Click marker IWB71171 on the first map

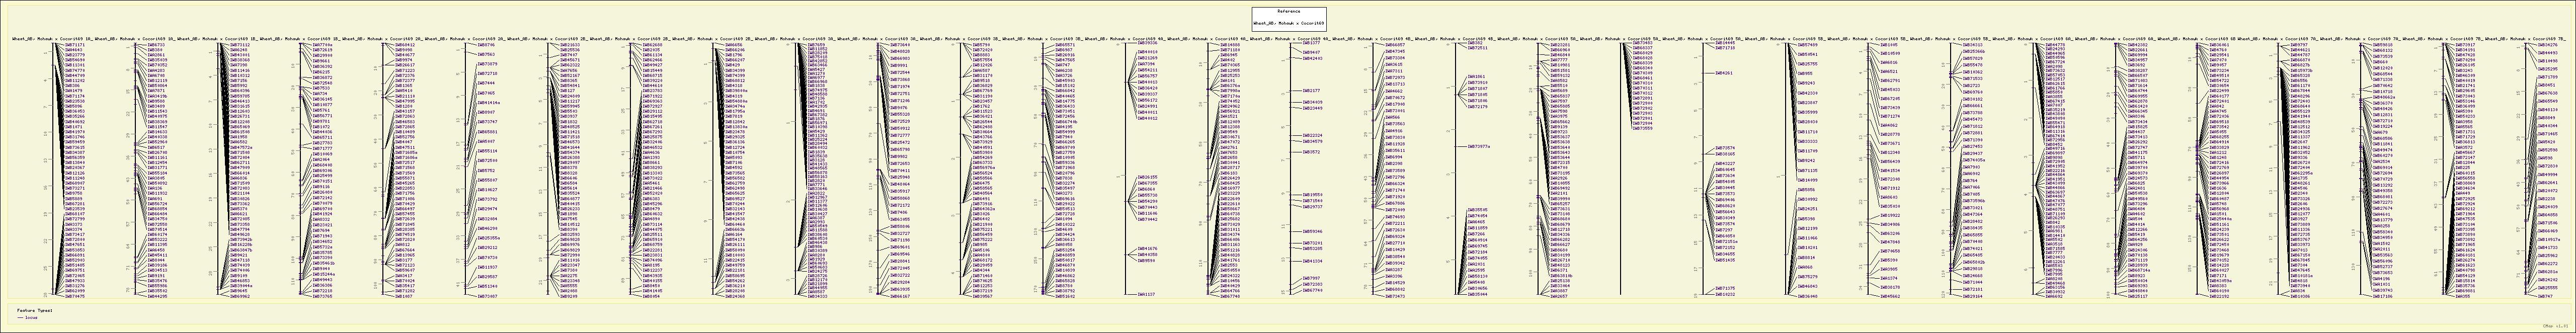tap(75, 45)
